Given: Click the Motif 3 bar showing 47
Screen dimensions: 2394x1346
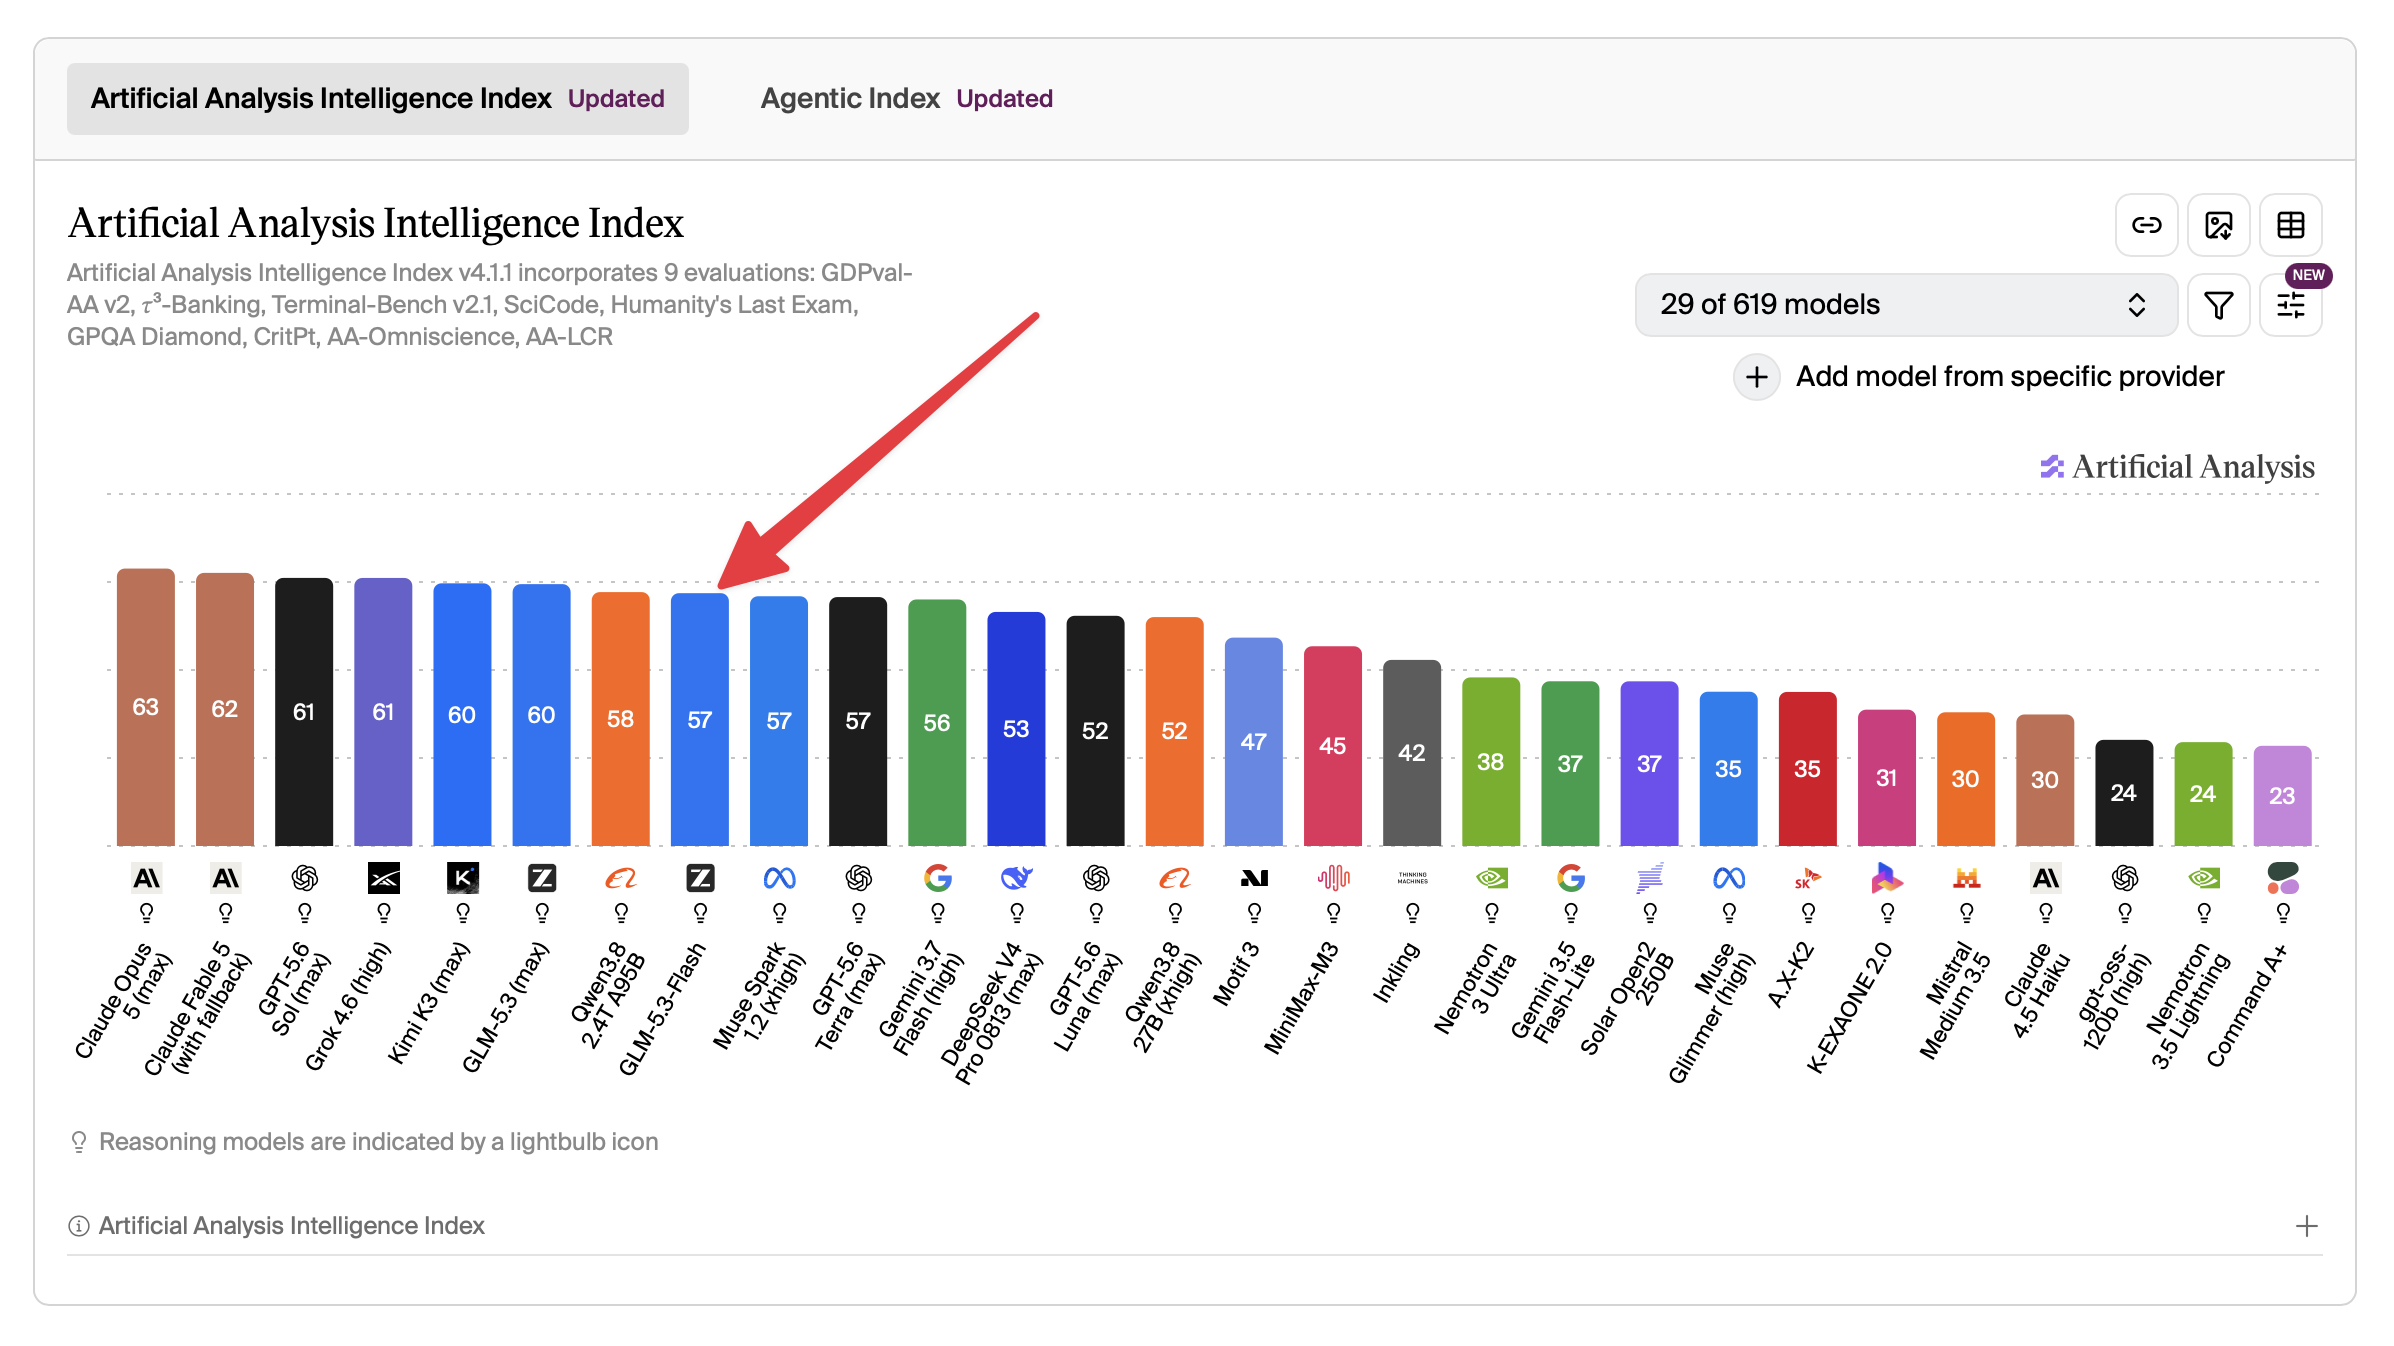Looking at the screenshot, I should [x=1254, y=742].
